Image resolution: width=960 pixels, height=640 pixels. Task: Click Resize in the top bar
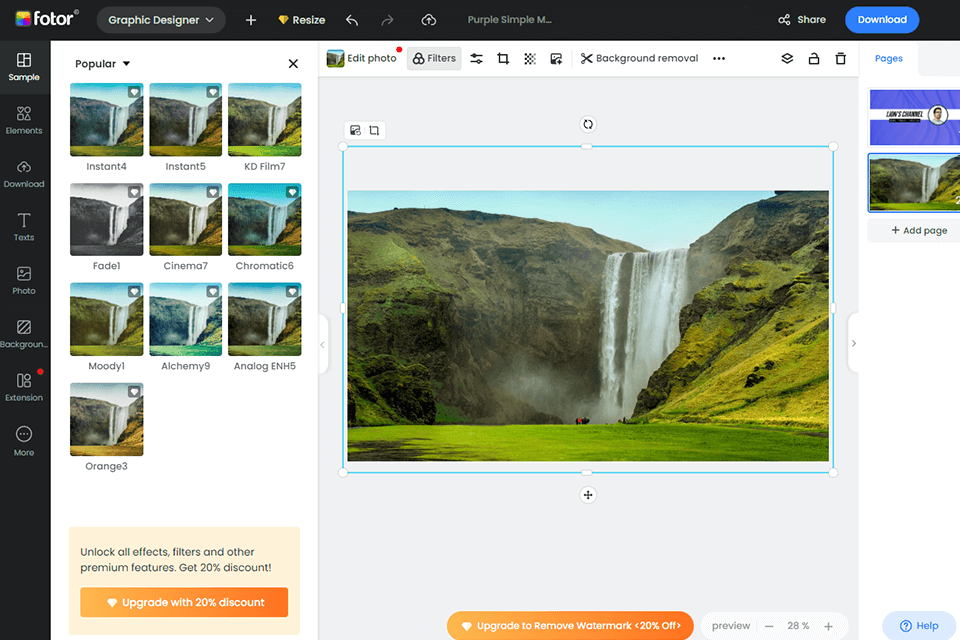[302, 20]
